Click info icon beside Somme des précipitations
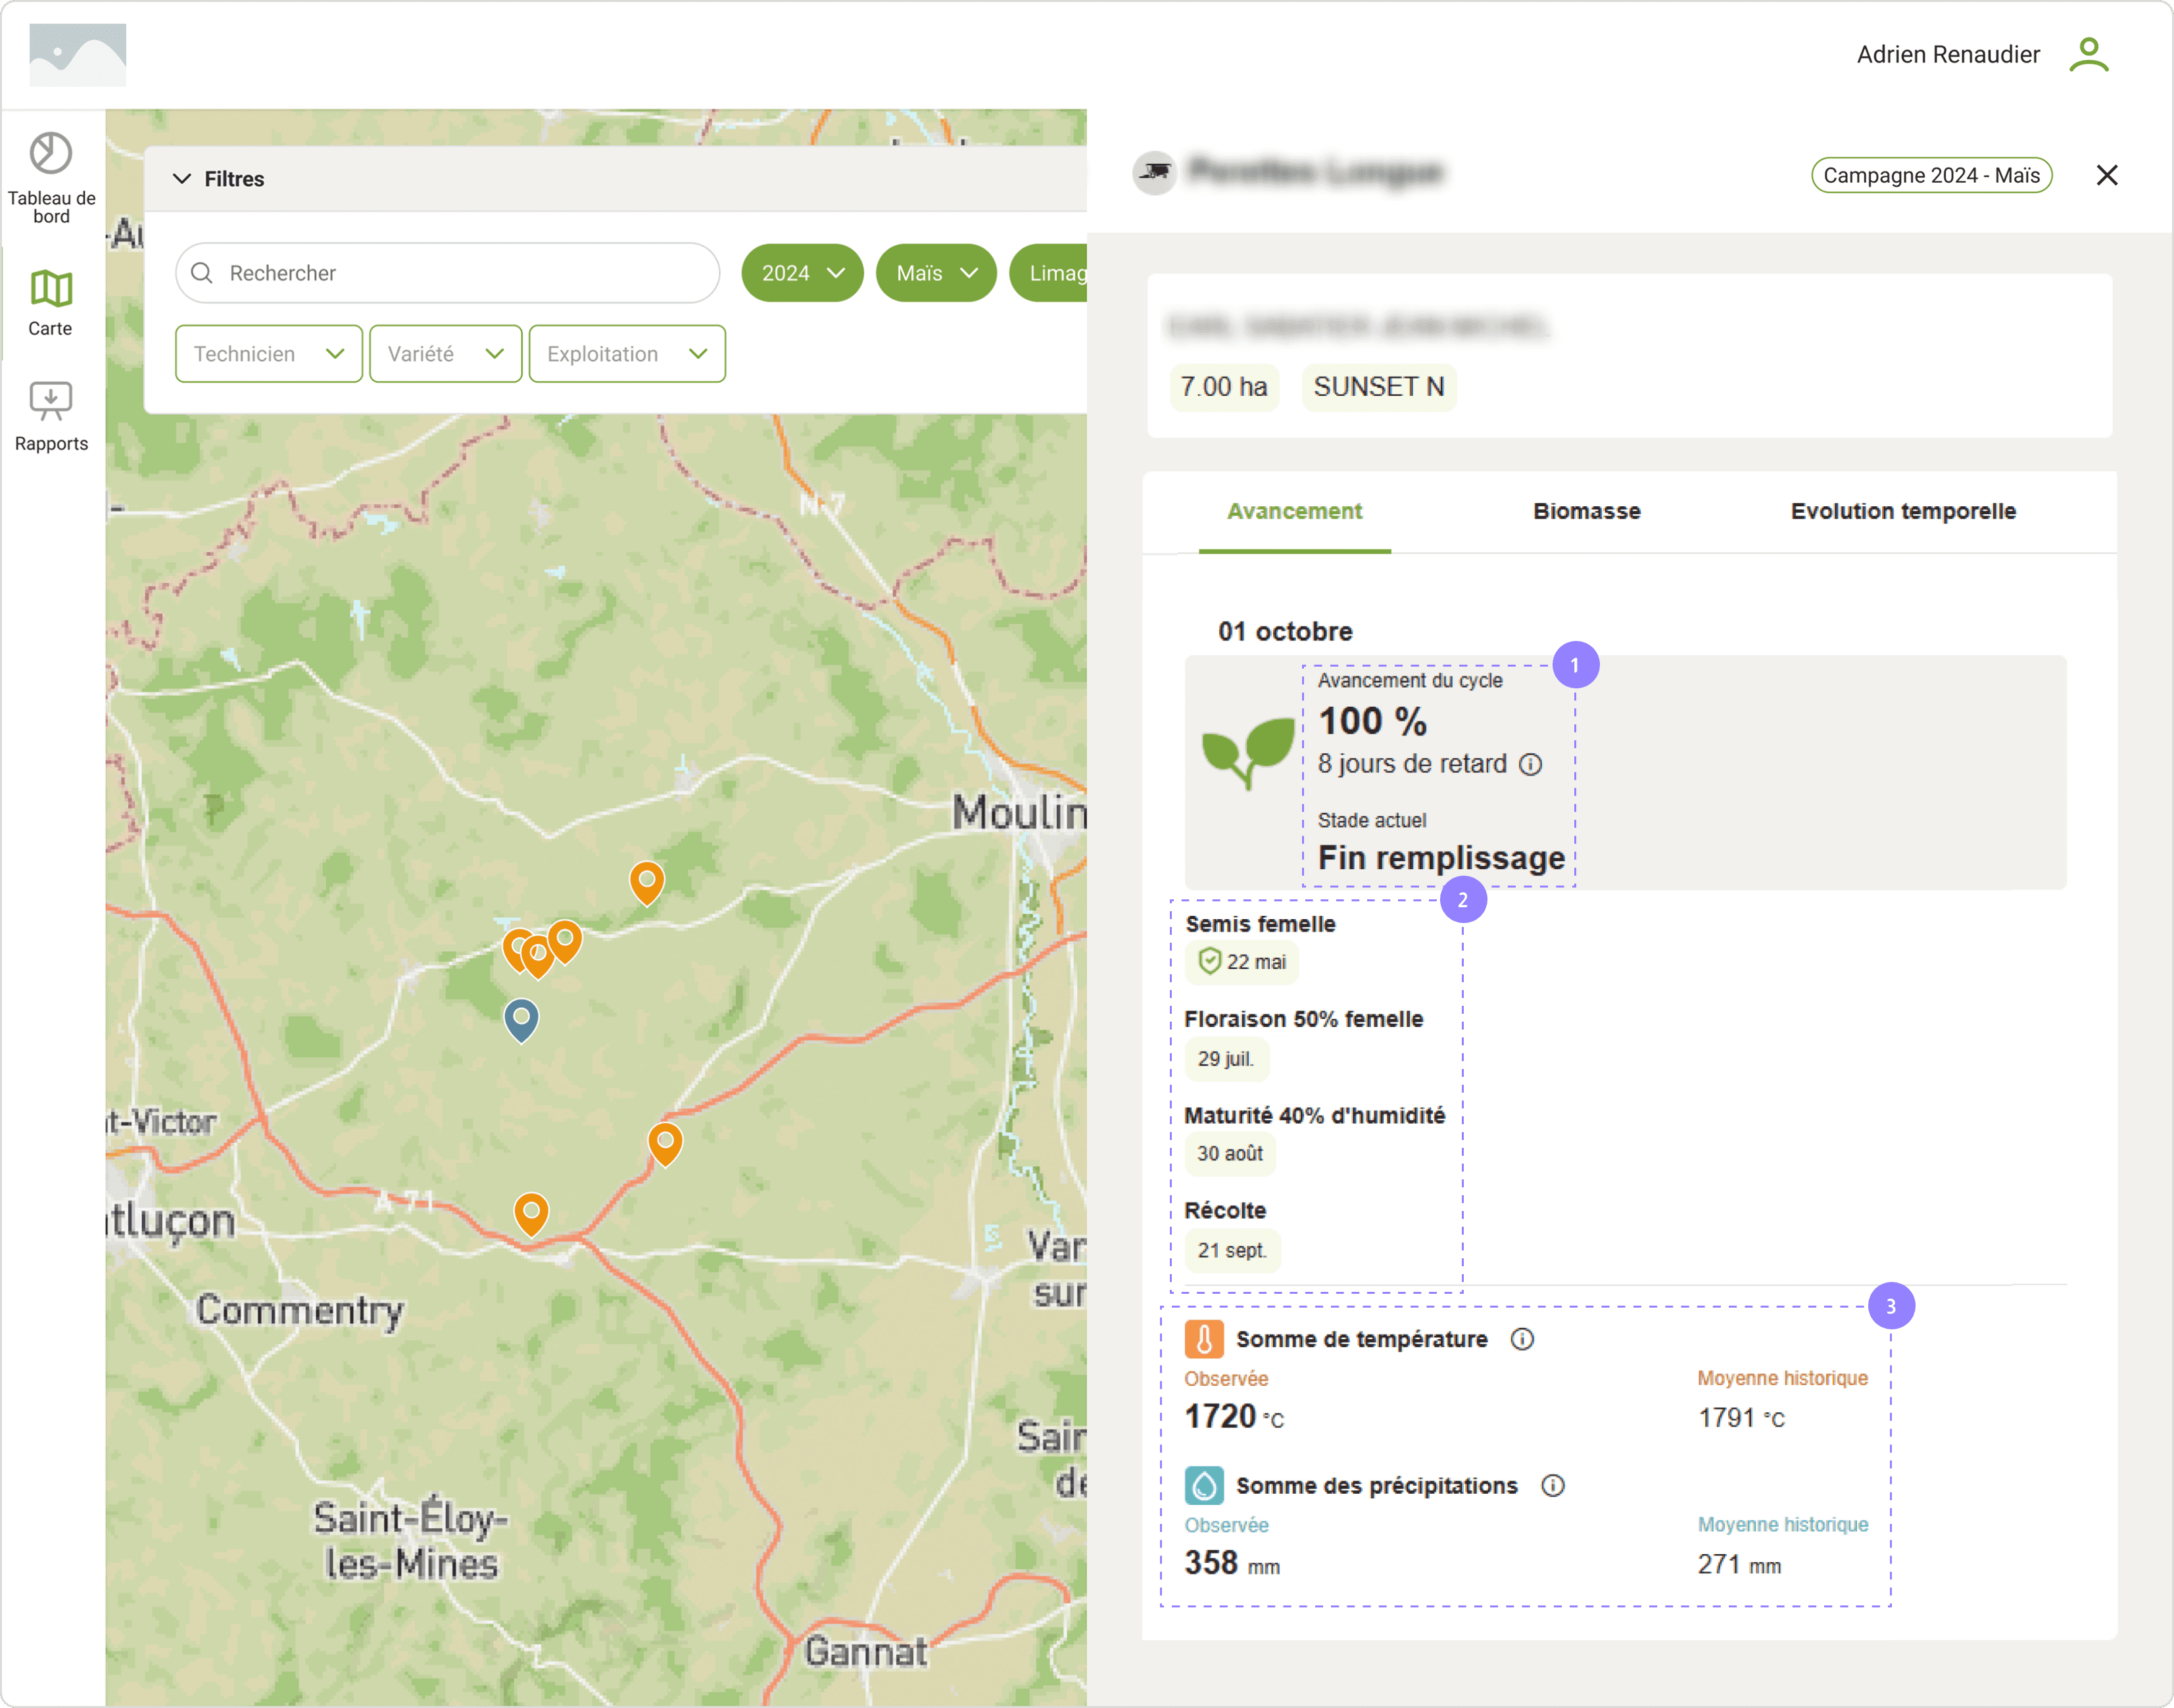This screenshot has height=1708, width=2174. (1552, 1486)
